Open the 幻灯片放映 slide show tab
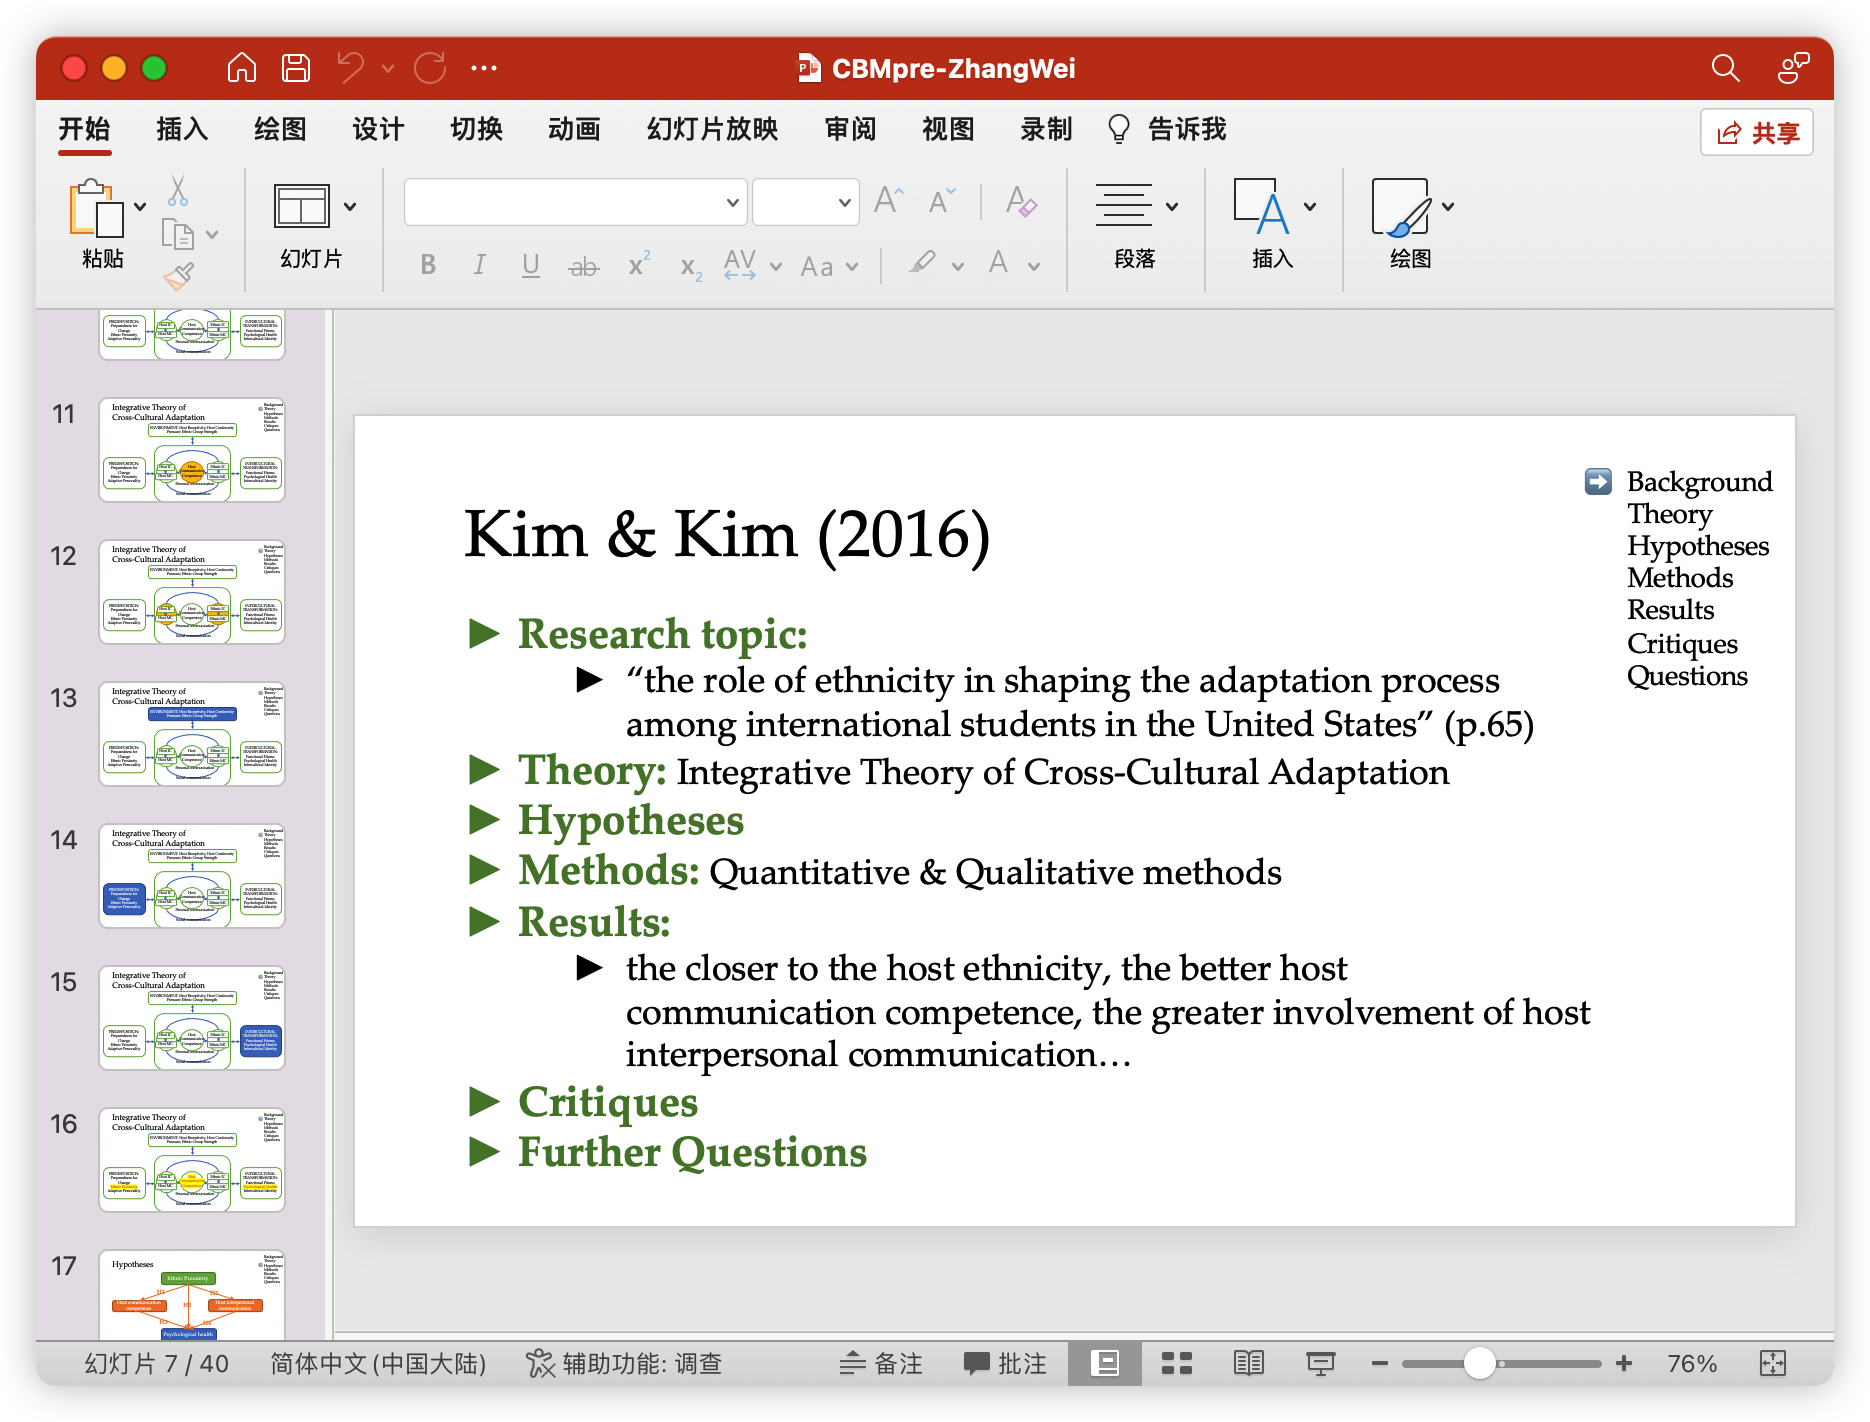Screen dimensions: 1870x1422 click(x=712, y=129)
